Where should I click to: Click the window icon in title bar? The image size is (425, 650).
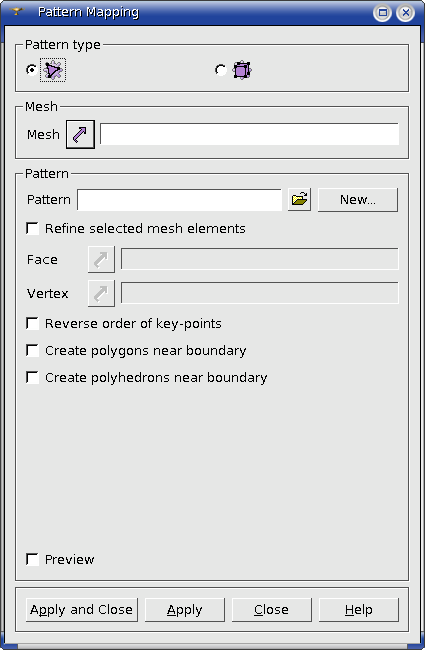click(16, 12)
